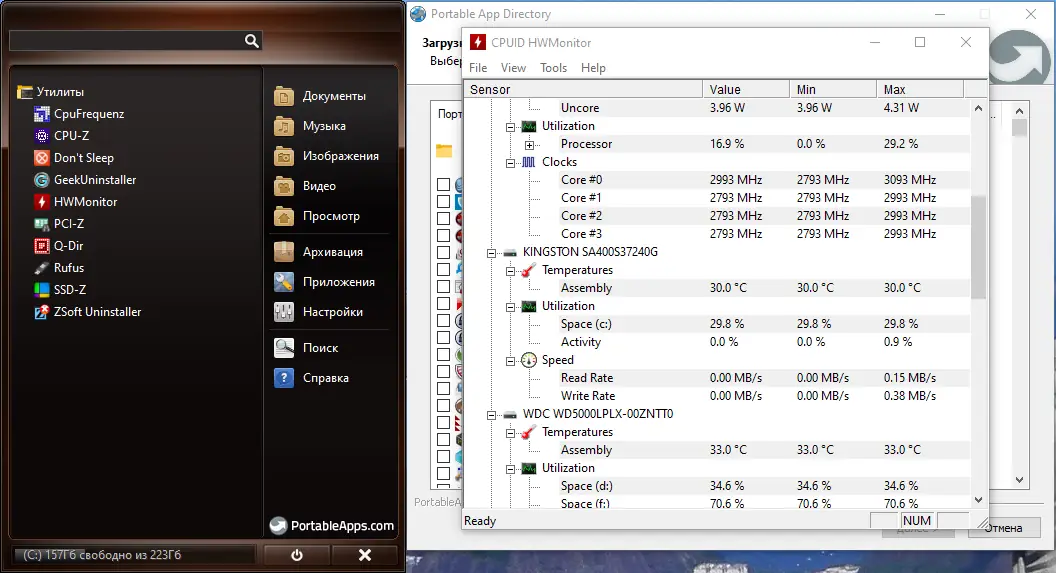Open Справка help entry
This screenshot has width=1056, height=573.
[312, 378]
